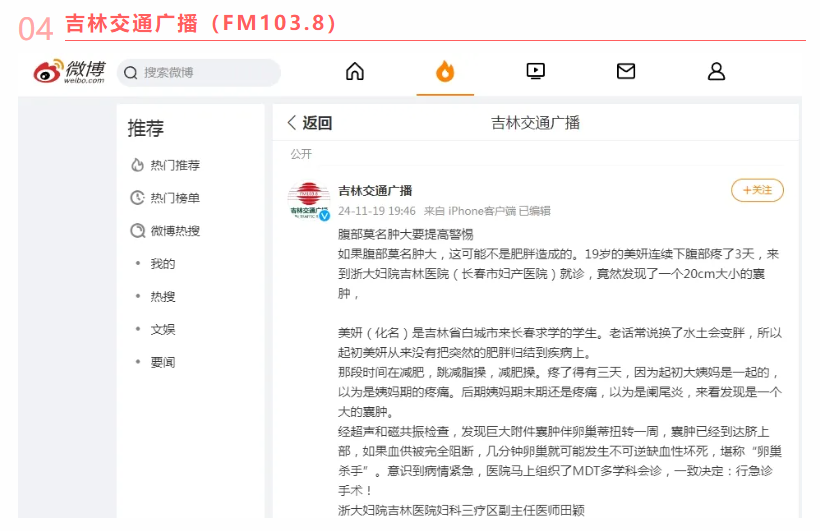Click the search magnifier icon

[131, 73]
